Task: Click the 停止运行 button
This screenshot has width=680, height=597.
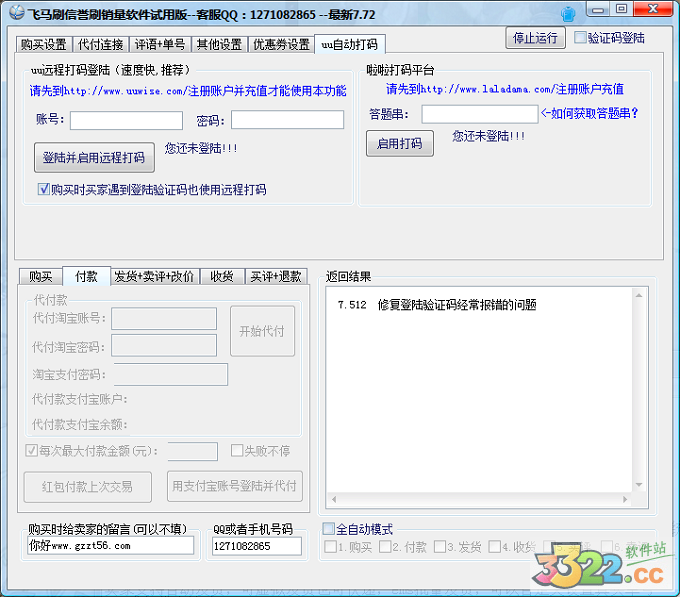Action: (x=535, y=38)
